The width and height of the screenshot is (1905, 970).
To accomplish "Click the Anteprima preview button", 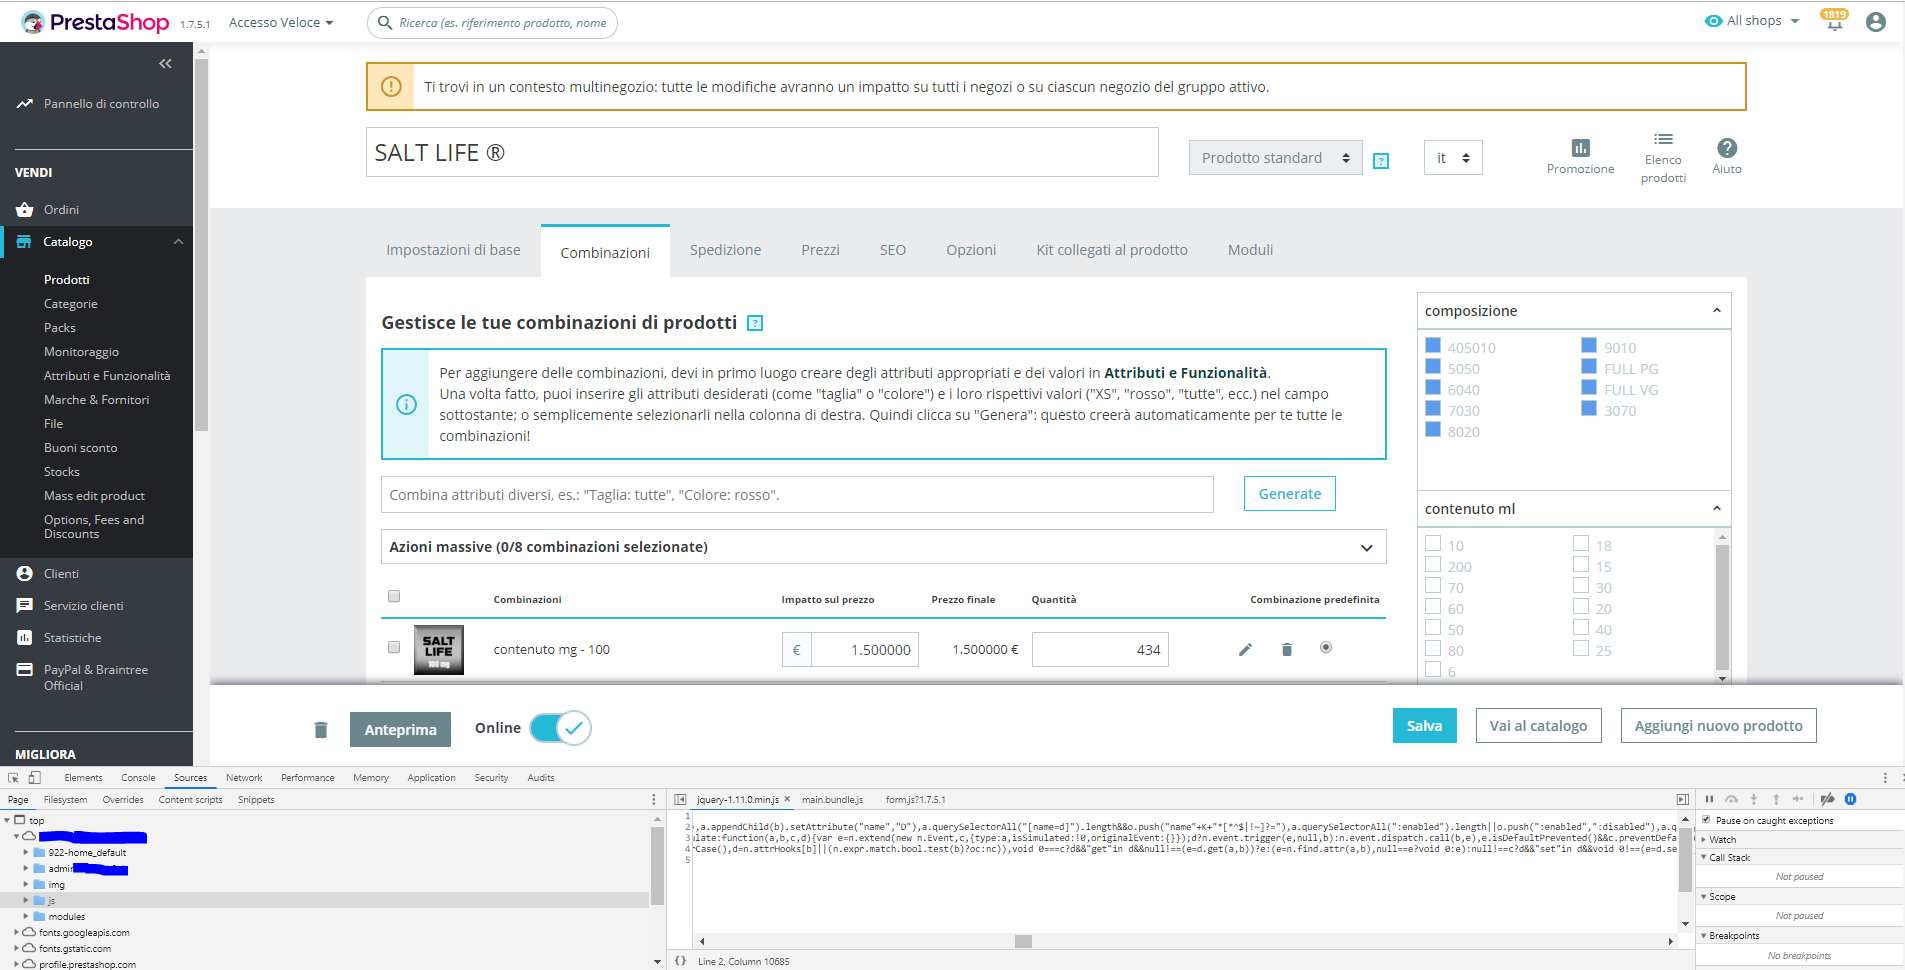I will click(x=400, y=730).
